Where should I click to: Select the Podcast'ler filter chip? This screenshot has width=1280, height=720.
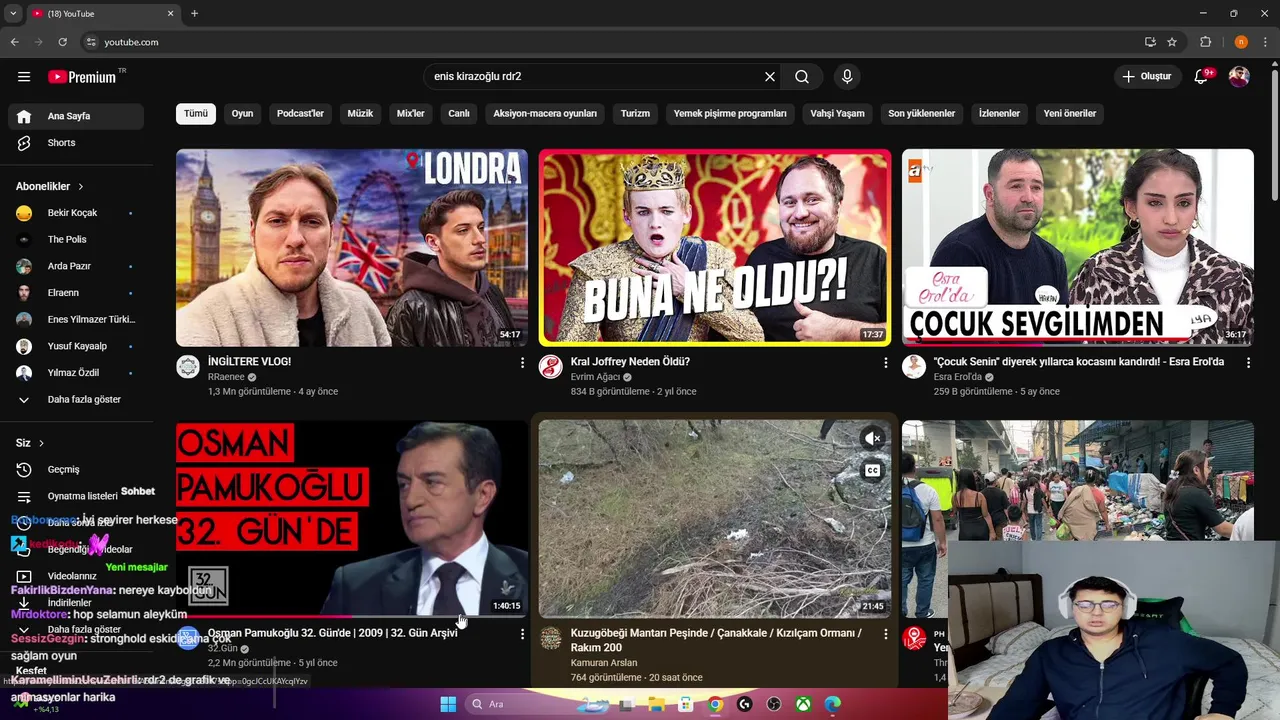(x=300, y=114)
